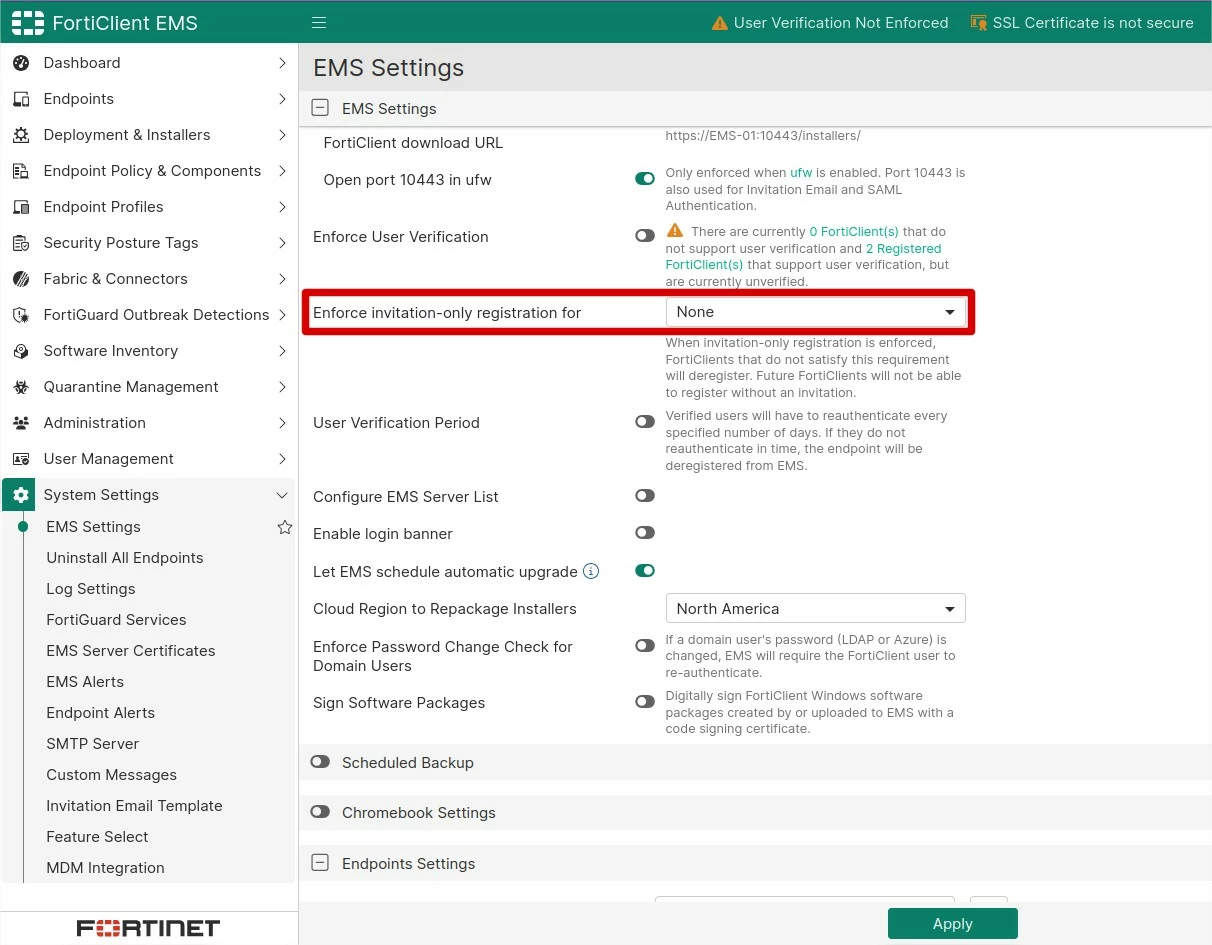Click the Fortinet logo at sidebar bottom

point(148,928)
